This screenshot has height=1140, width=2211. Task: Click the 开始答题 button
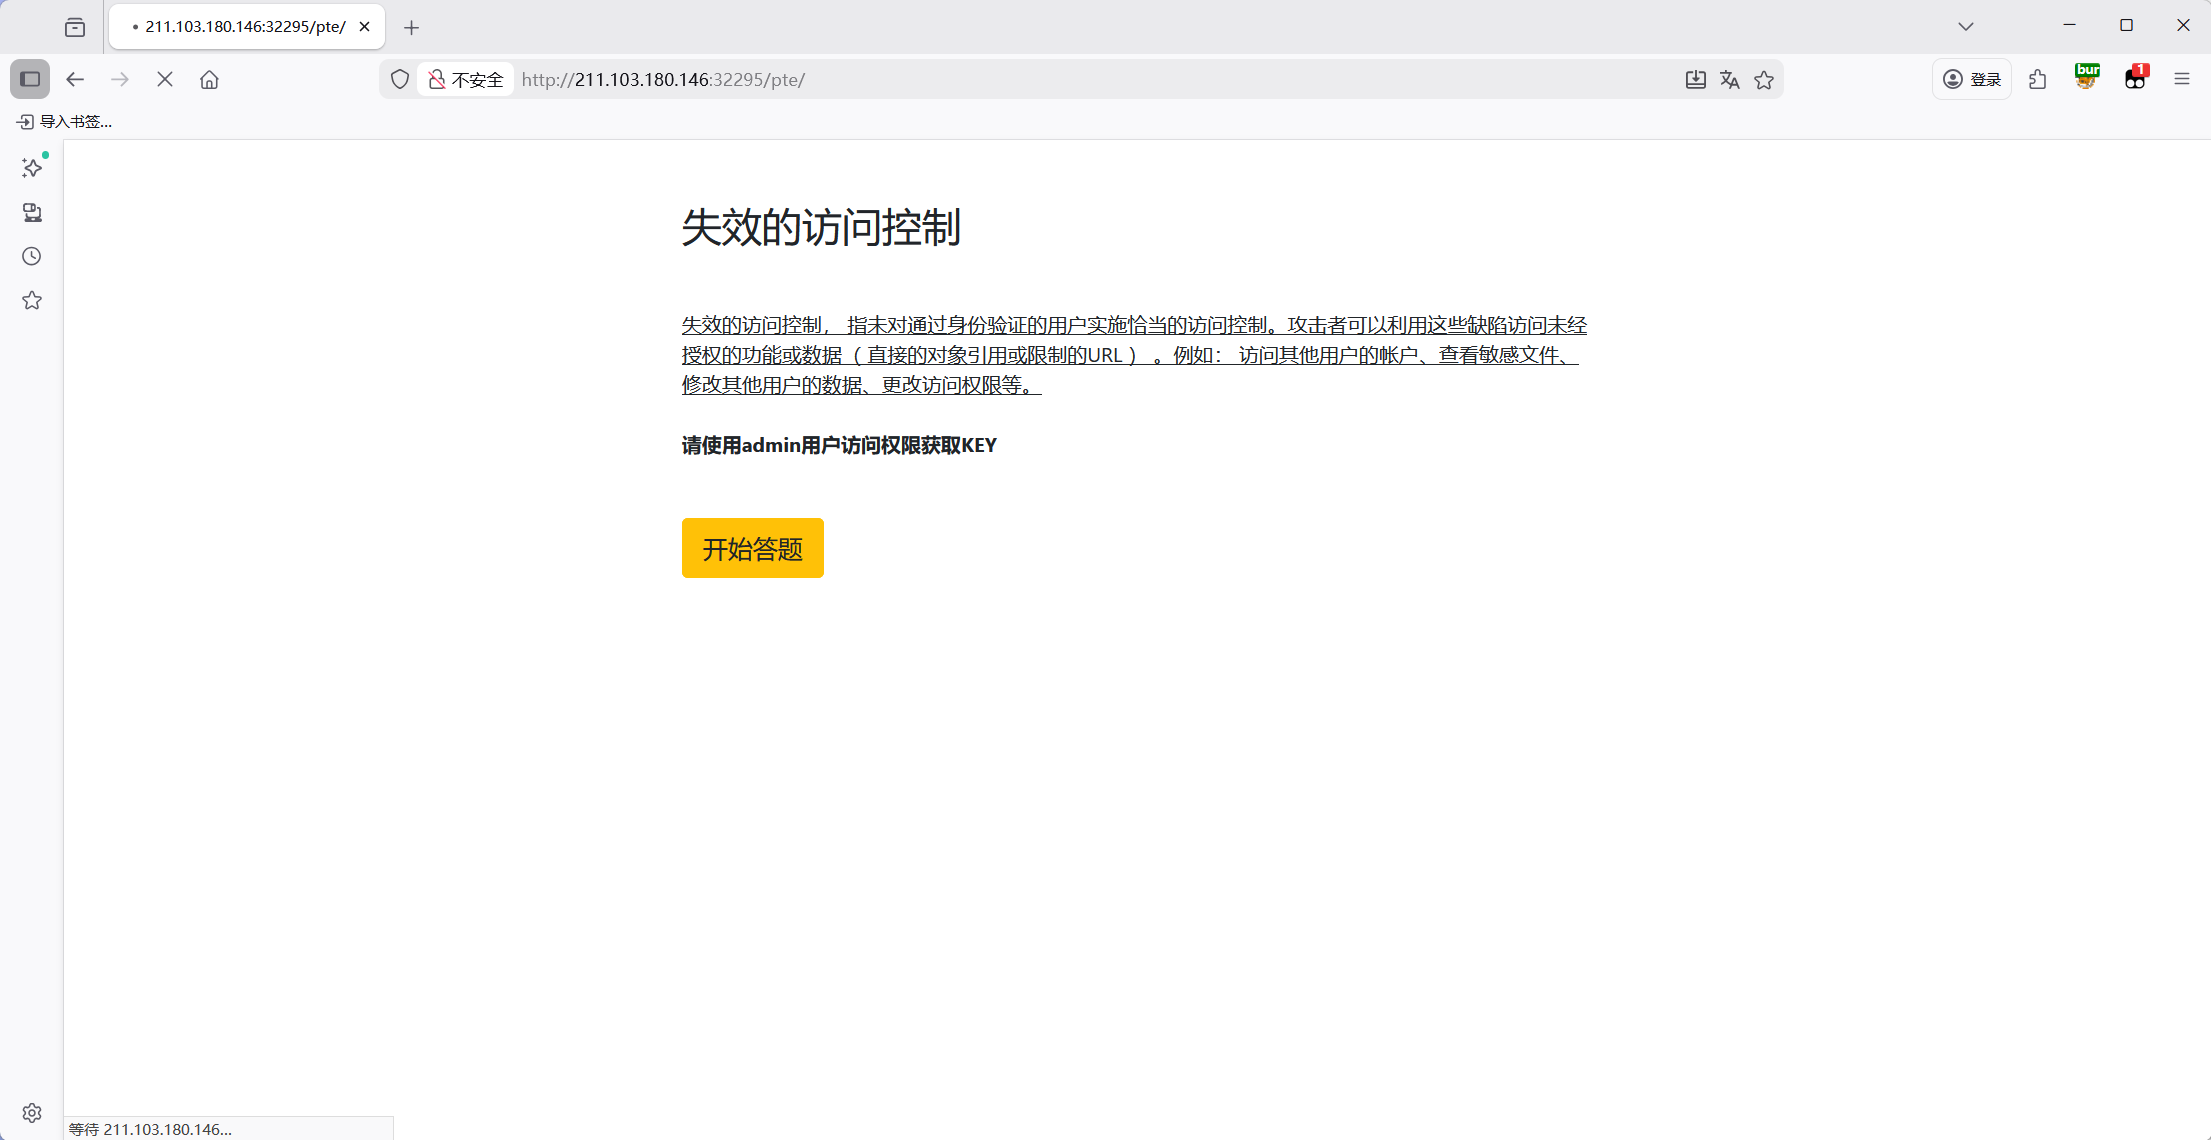[752, 548]
